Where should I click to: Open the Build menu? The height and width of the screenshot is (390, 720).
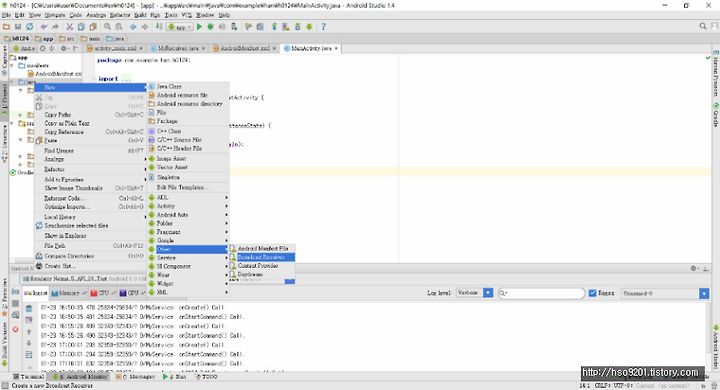pos(140,15)
